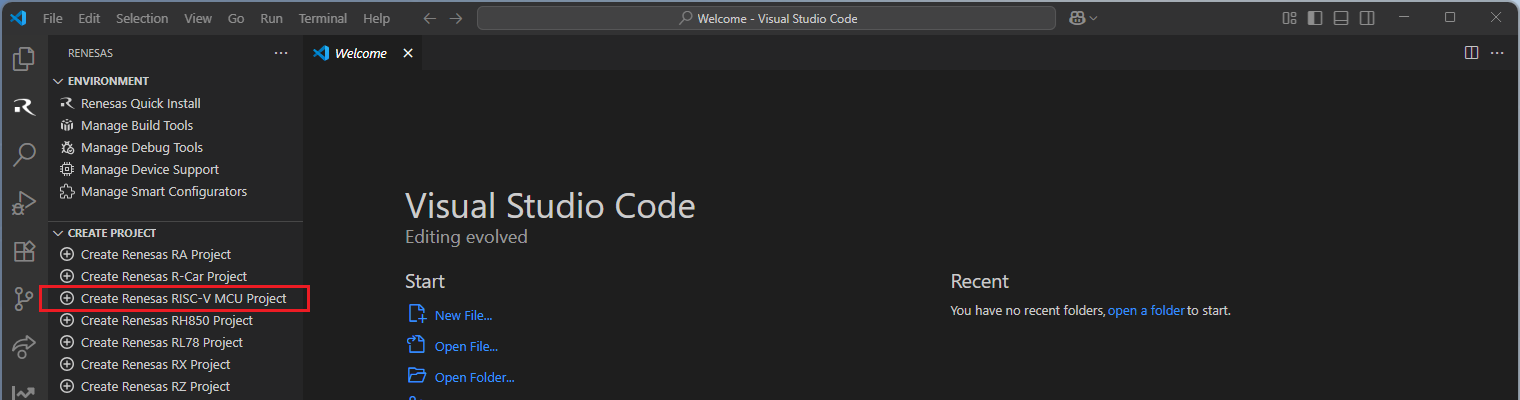The image size is (1520, 400).
Task: Split the editor right
Action: pos(1471,53)
